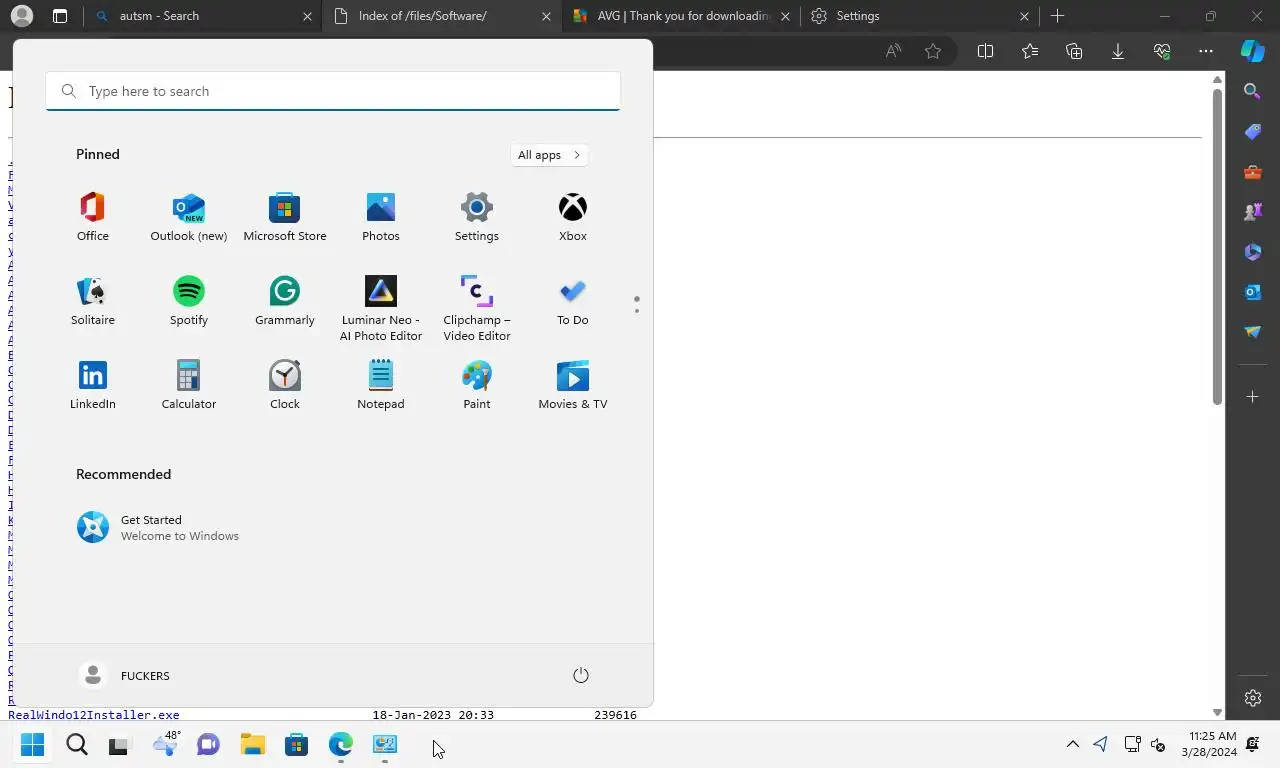The width and height of the screenshot is (1280, 768).
Task: Open the Clock app
Action: (x=285, y=385)
